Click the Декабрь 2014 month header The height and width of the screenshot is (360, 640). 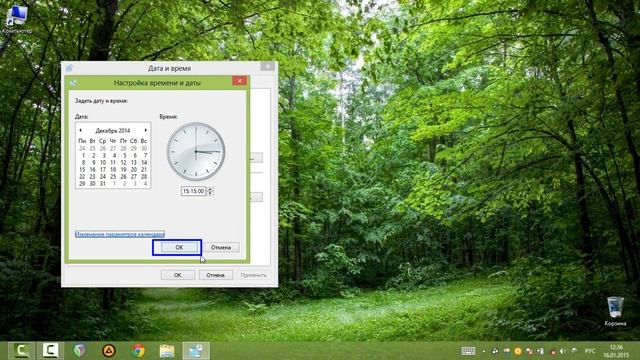pyautogui.click(x=113, y=131)
